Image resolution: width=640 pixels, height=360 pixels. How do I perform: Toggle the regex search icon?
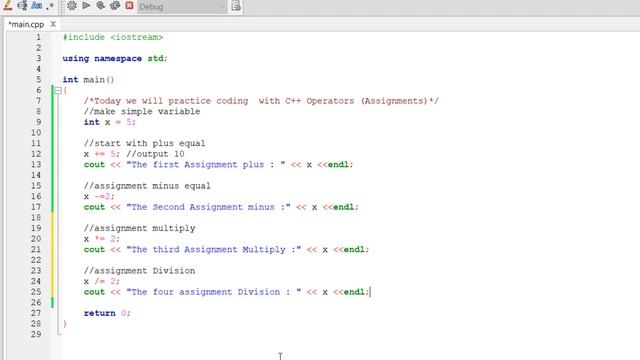click(x=50, y=6)
